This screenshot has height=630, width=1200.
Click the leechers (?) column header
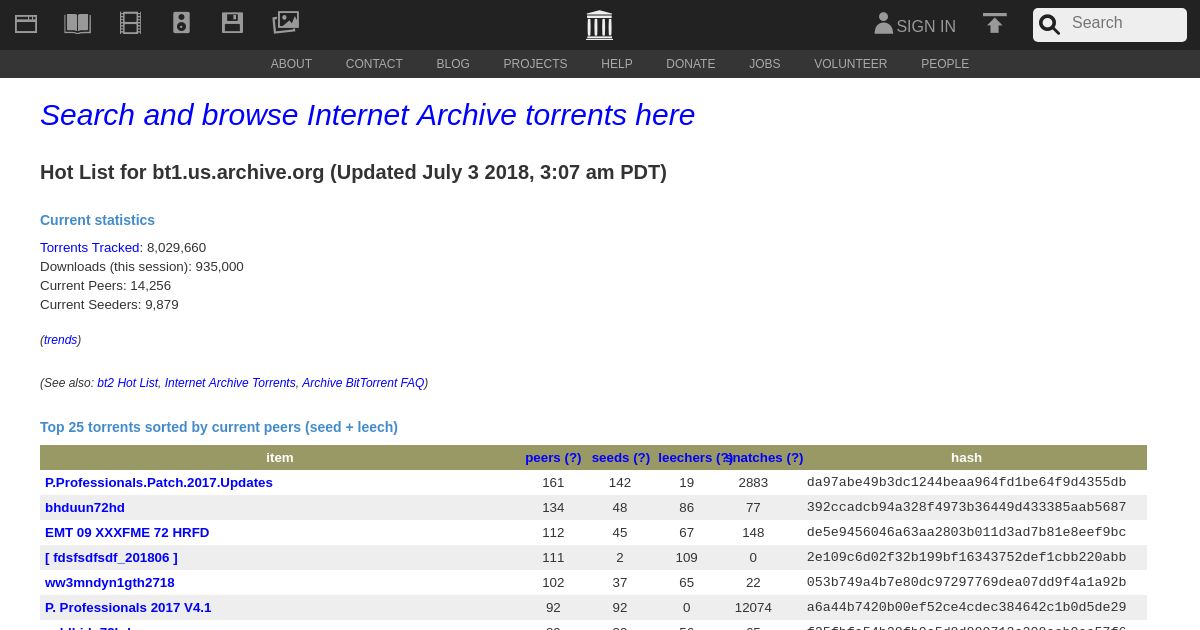[695, 458]
